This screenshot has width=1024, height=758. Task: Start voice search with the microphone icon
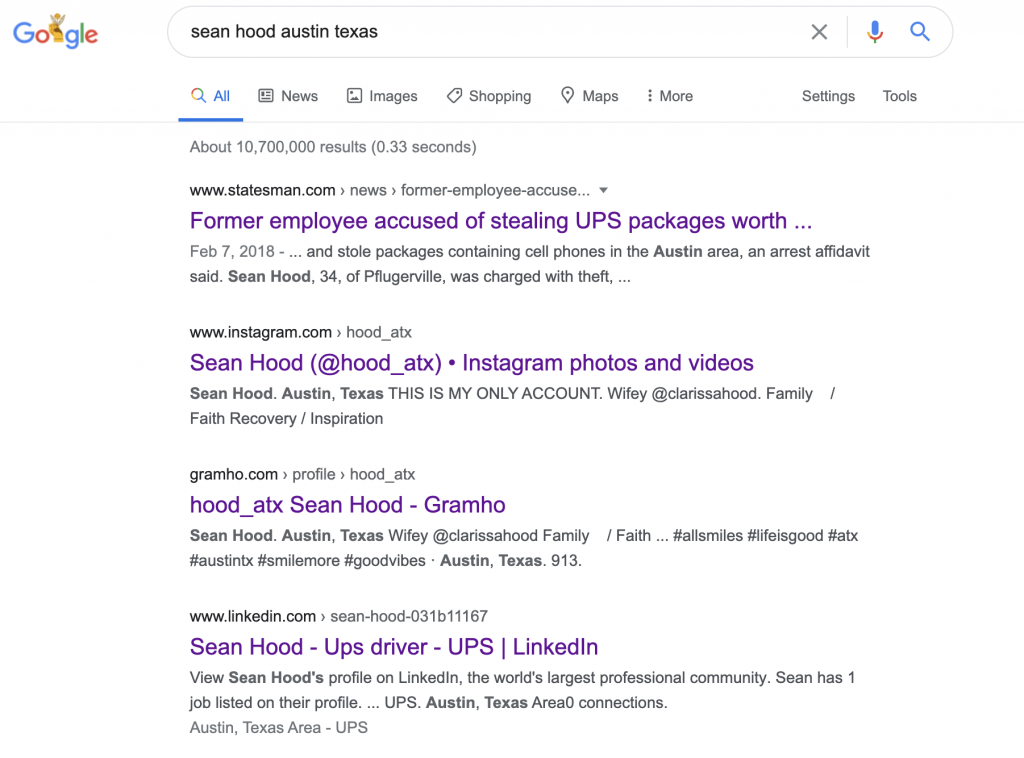click(874, 31)
